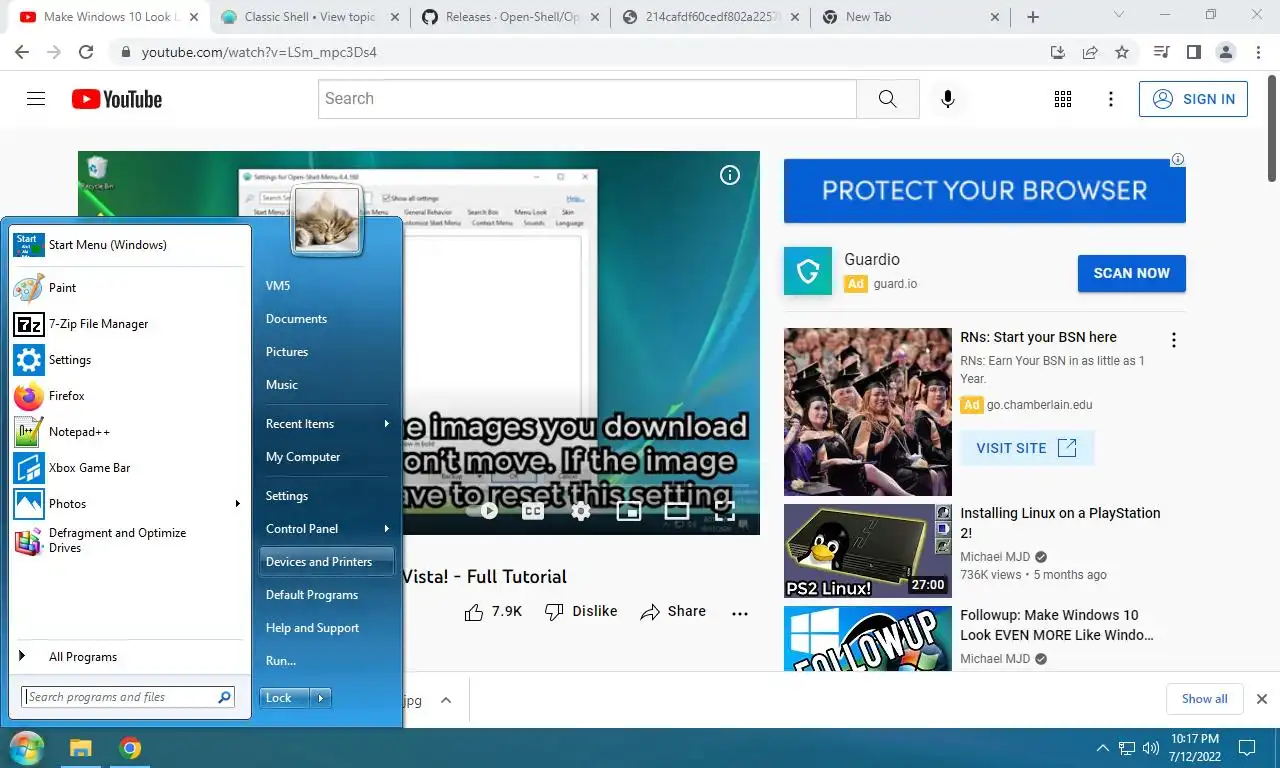This screenshot has height=768, width=1280.
Task: Expand the Photos jump list arrow
Action: [x=237, y=504]
